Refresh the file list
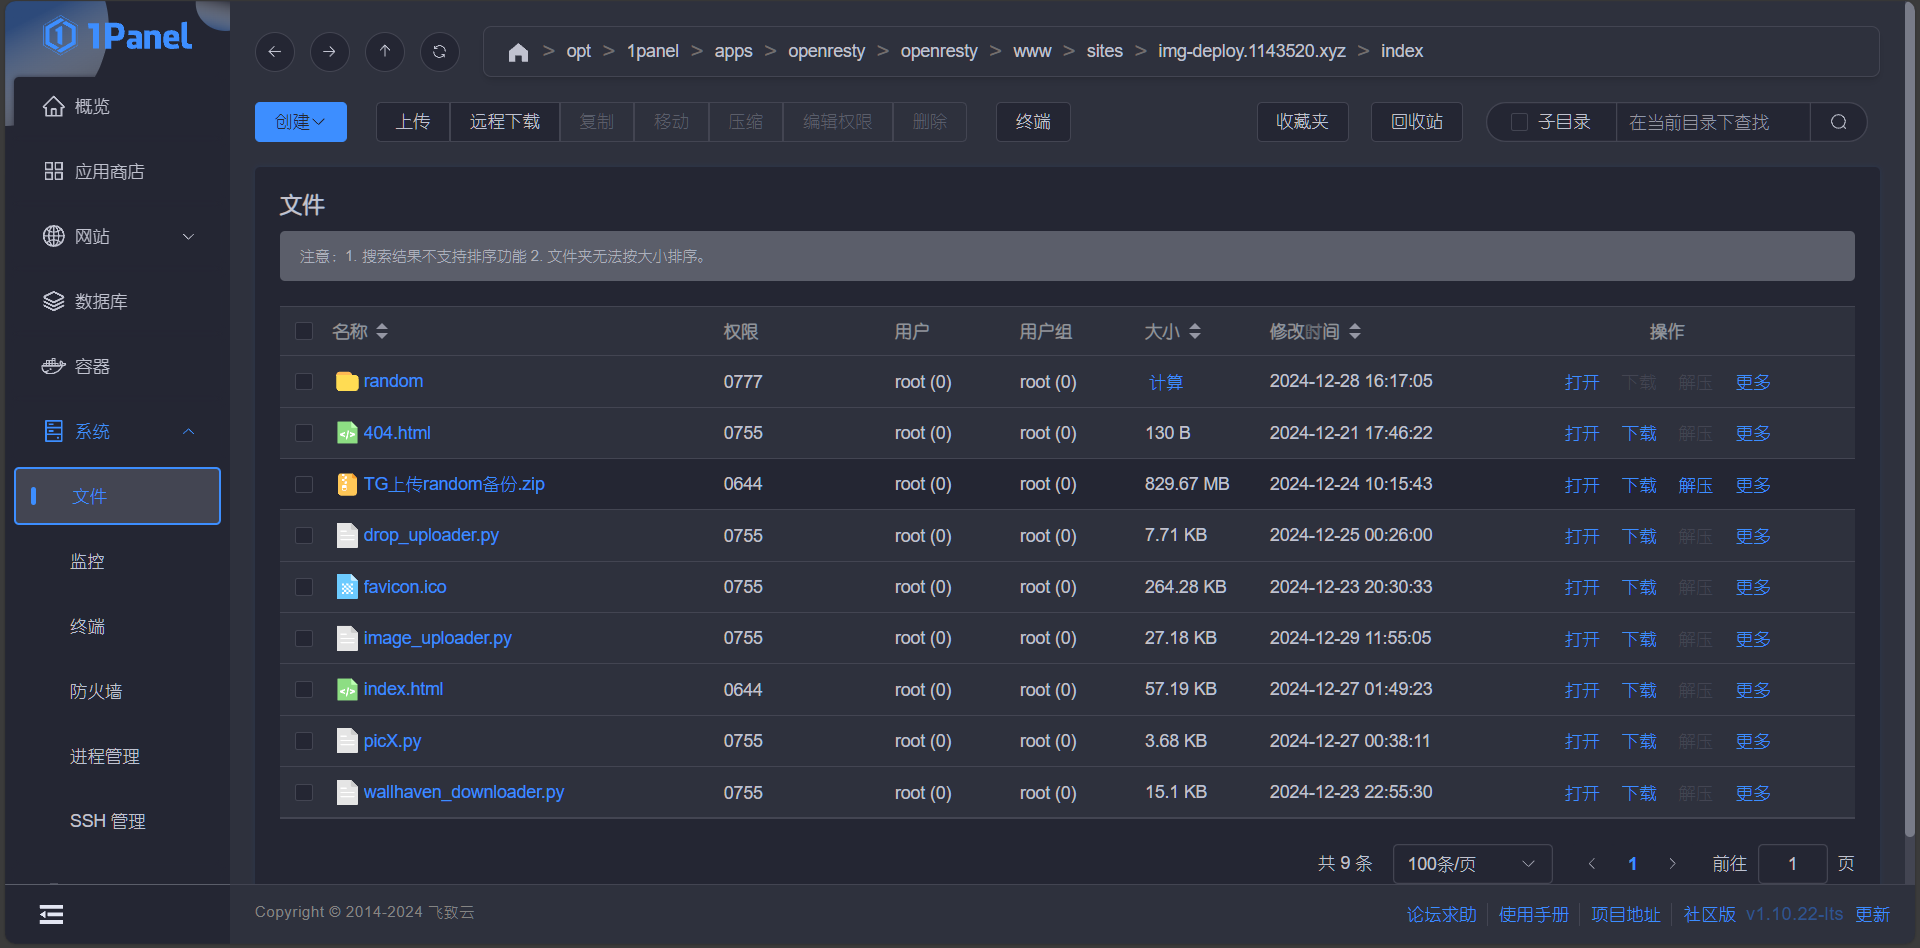 coord(440,52)
